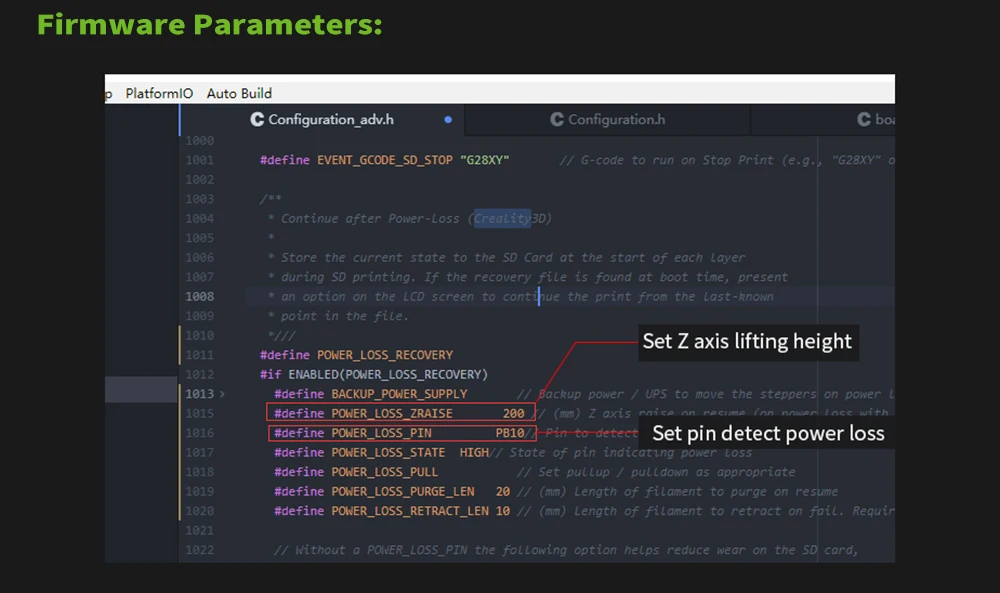Click the unsaved dot on Configuration_adv.h tab
Image resolution: width=1000 pixels, height=593 pixels.
tap(448, 120)
